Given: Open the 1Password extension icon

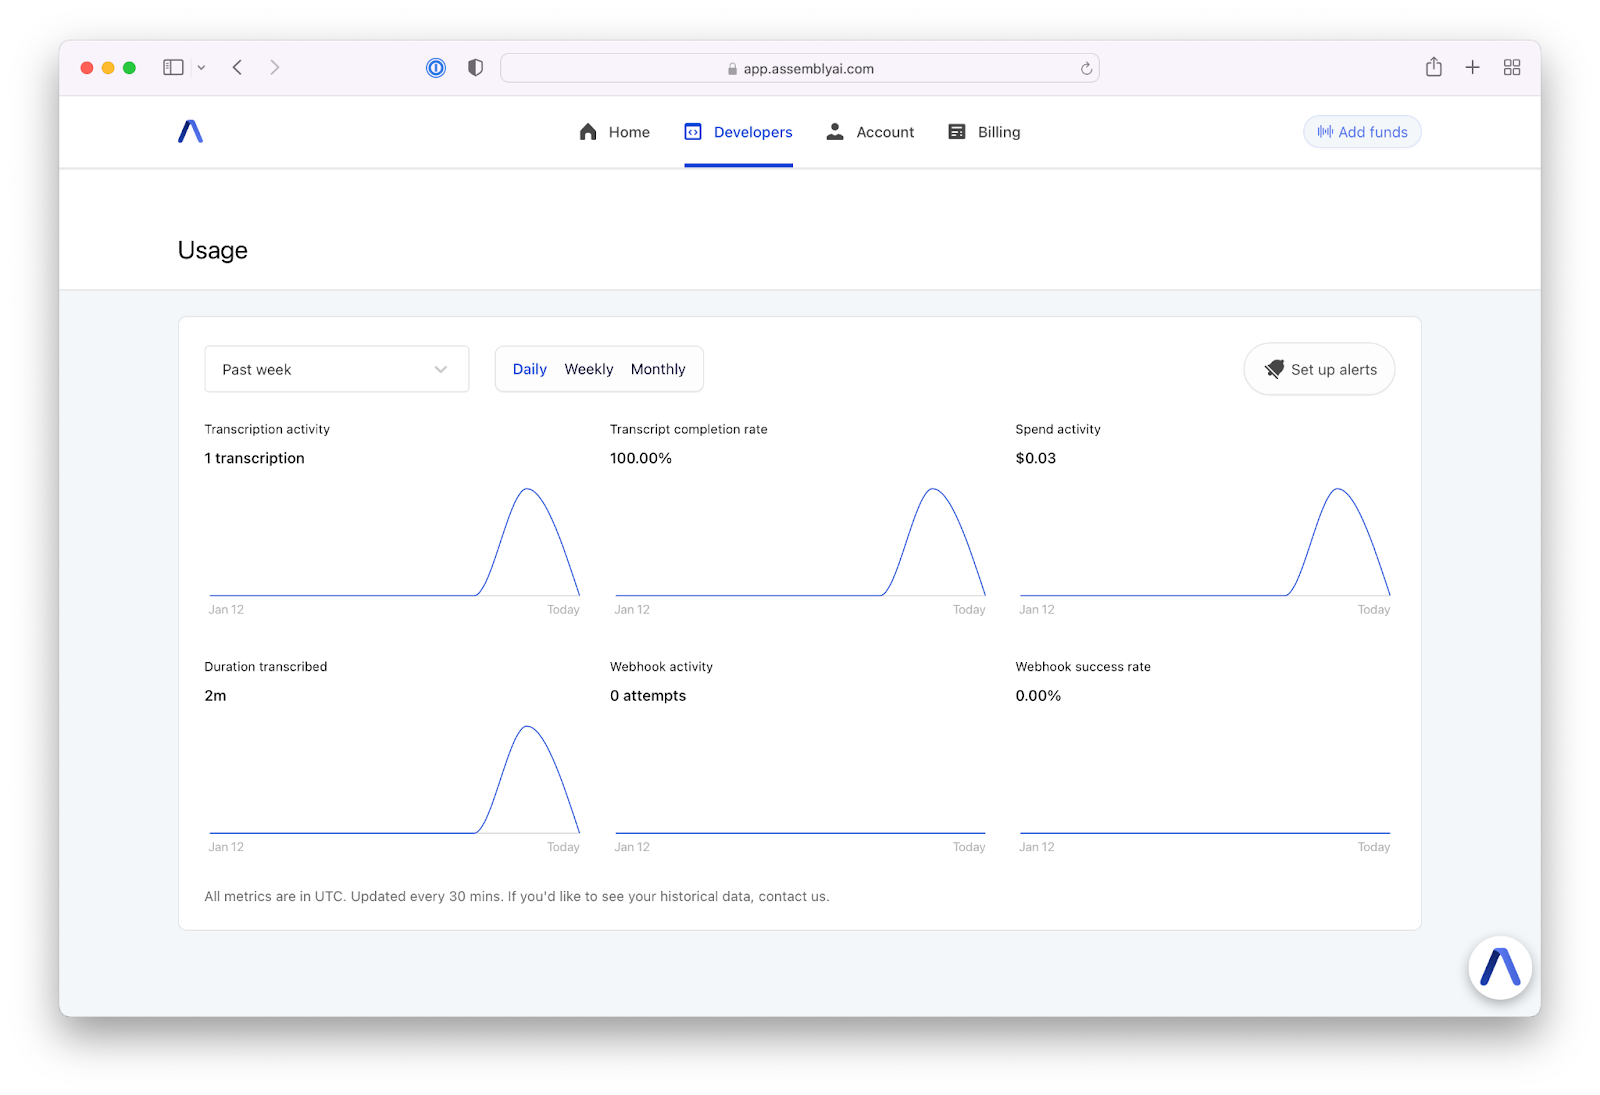Looking at the screenshot, I should click(436, 67).
